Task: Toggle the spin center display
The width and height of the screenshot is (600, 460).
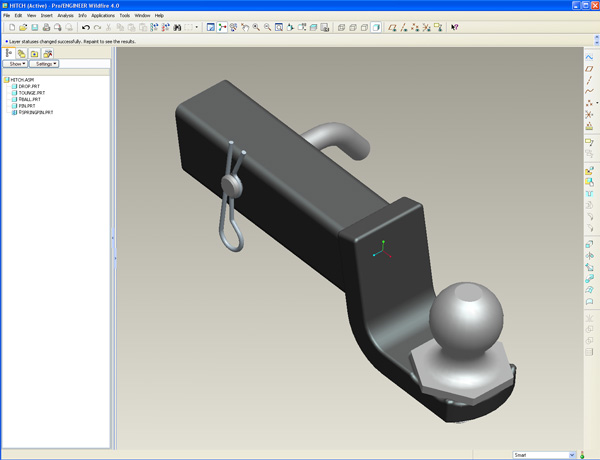Action: [x=223, y=27]
